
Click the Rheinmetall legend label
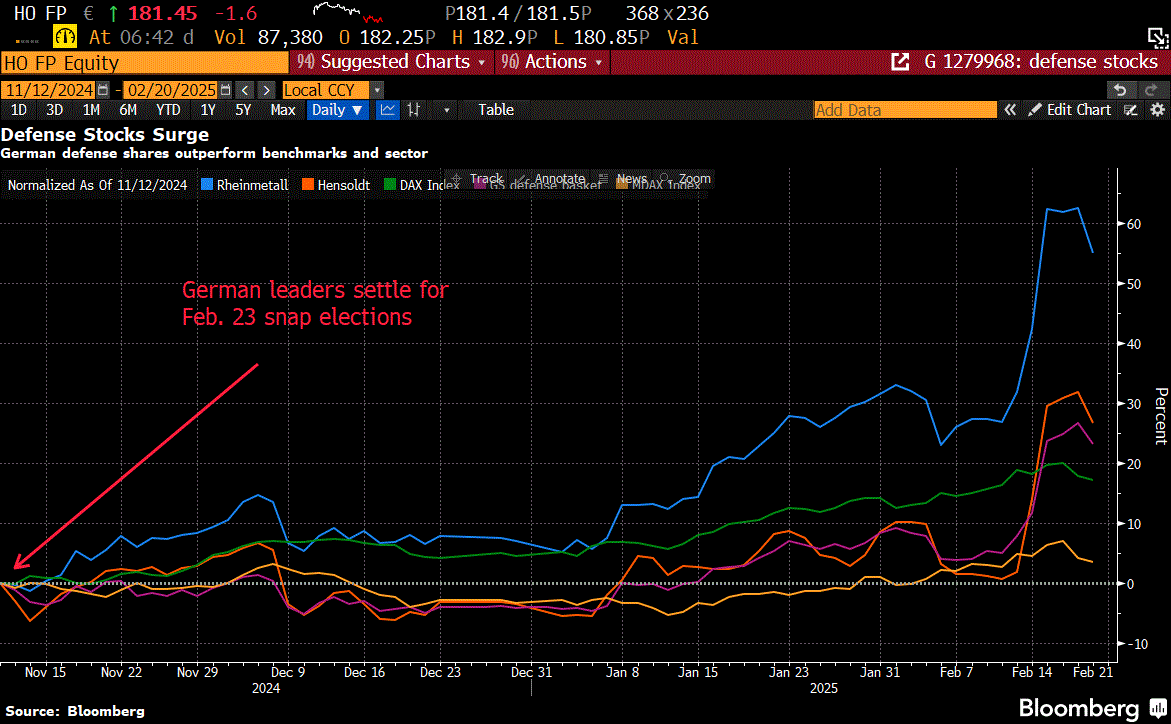click(x=252, y=185)
